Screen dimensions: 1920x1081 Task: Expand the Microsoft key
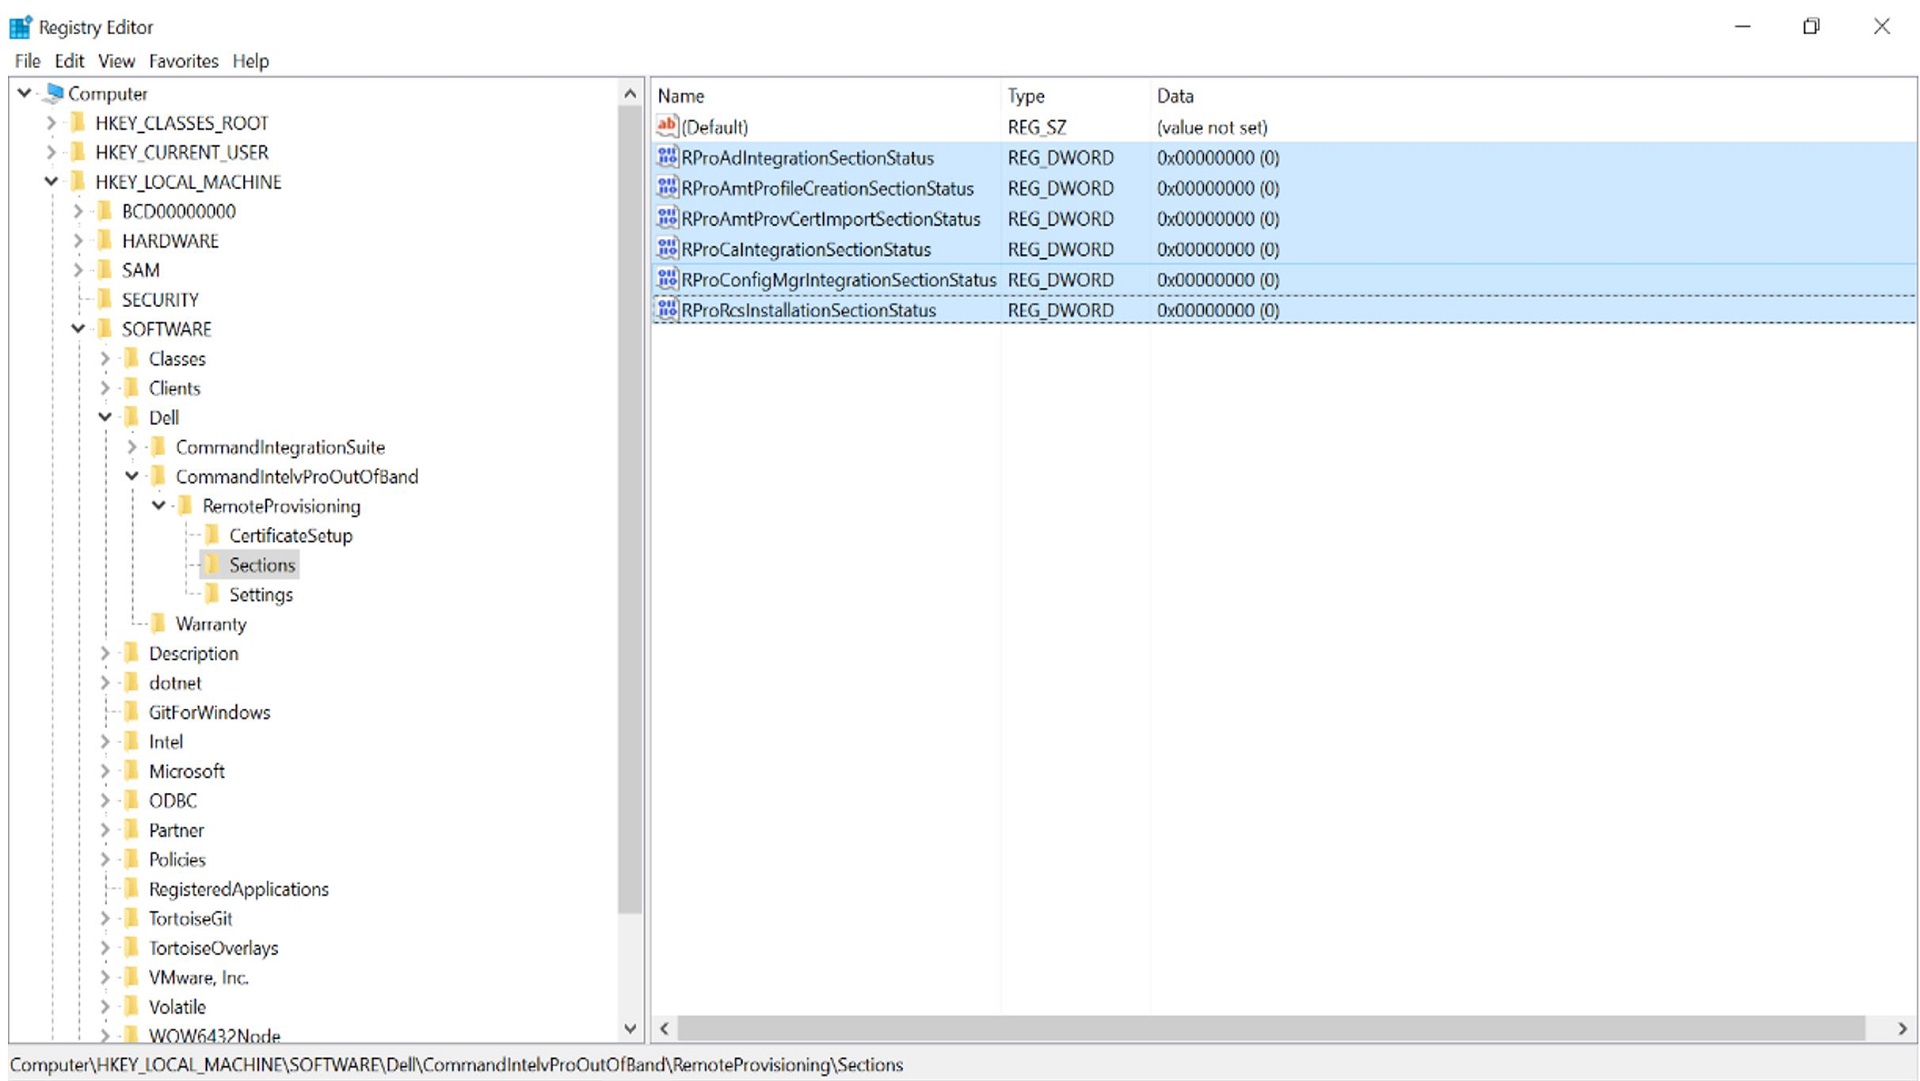click(x=104, y=771)
